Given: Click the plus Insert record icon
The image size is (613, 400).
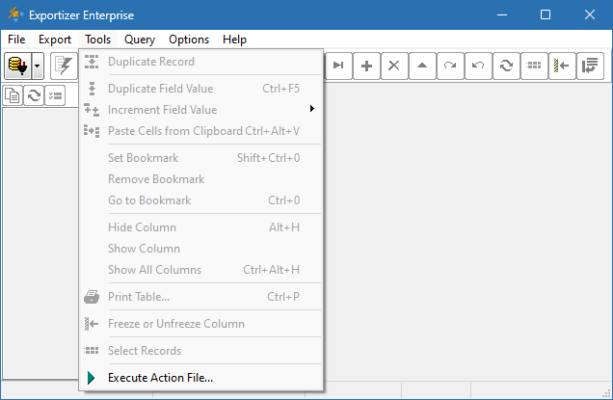Looking at the screenshot, I should 366,66.
